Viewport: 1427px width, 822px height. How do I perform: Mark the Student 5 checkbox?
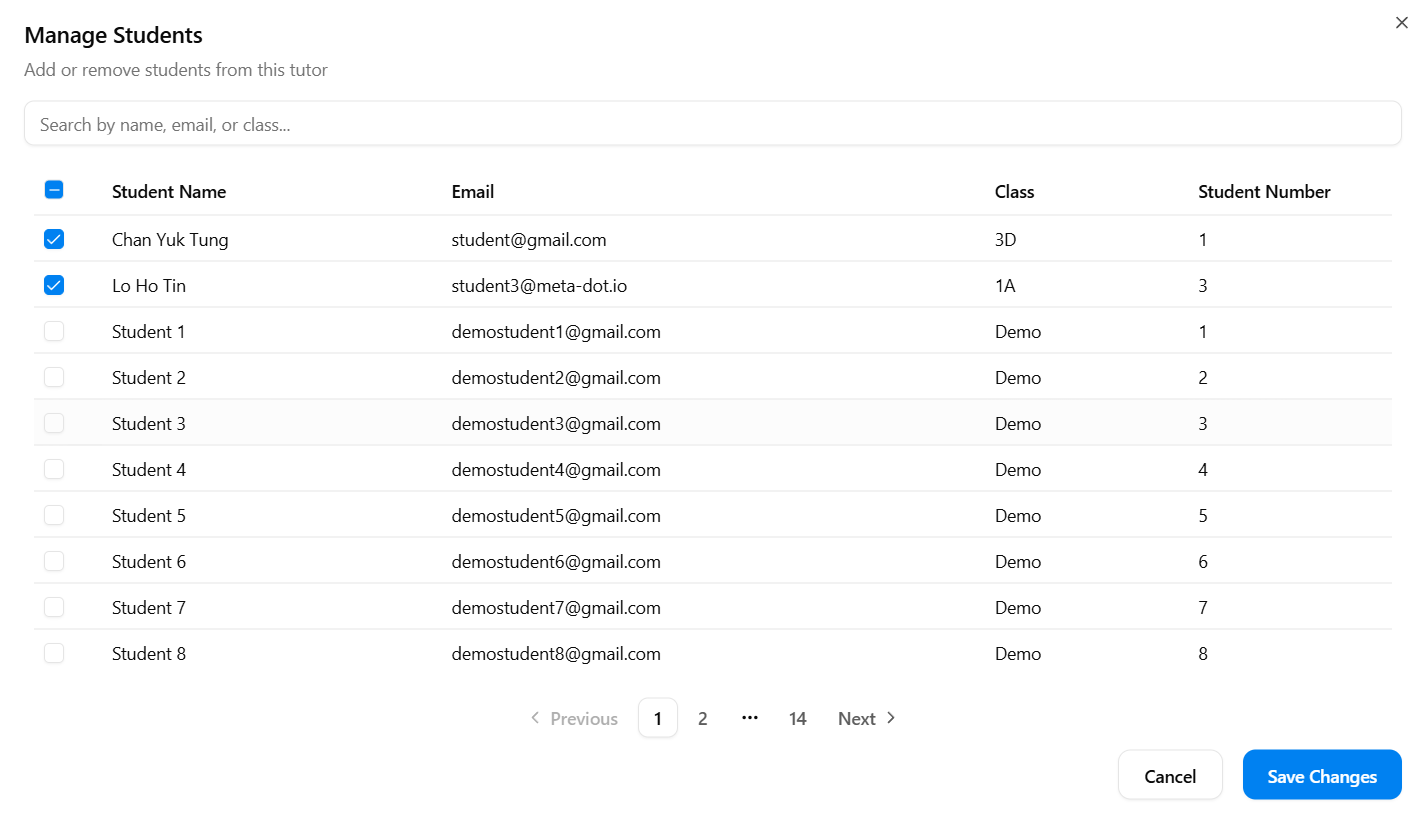tap(54, 515)
